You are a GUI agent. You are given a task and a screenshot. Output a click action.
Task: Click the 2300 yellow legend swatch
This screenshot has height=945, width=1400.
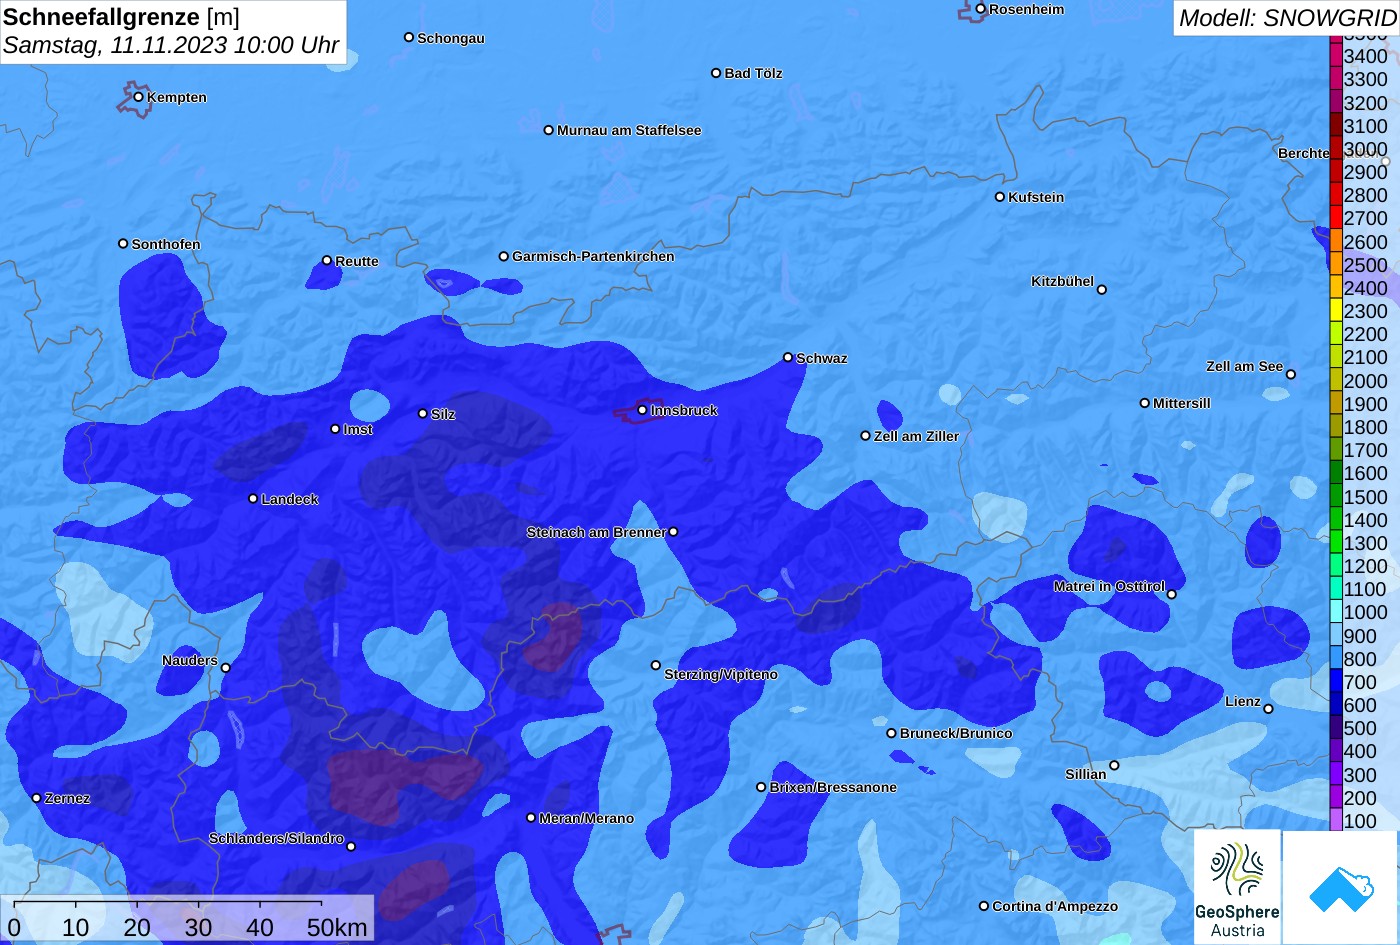pyautogui.click(x=1336, y=311)
